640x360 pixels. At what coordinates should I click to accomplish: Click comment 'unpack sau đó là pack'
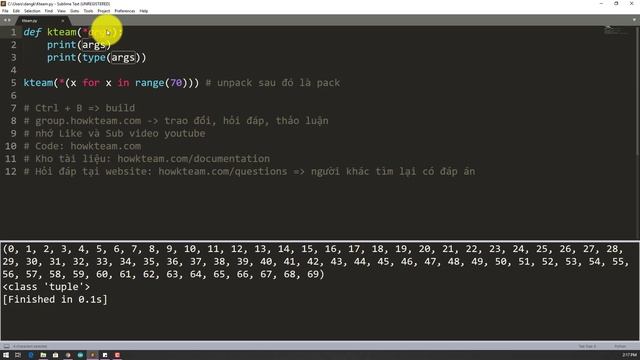pos(278,83)
